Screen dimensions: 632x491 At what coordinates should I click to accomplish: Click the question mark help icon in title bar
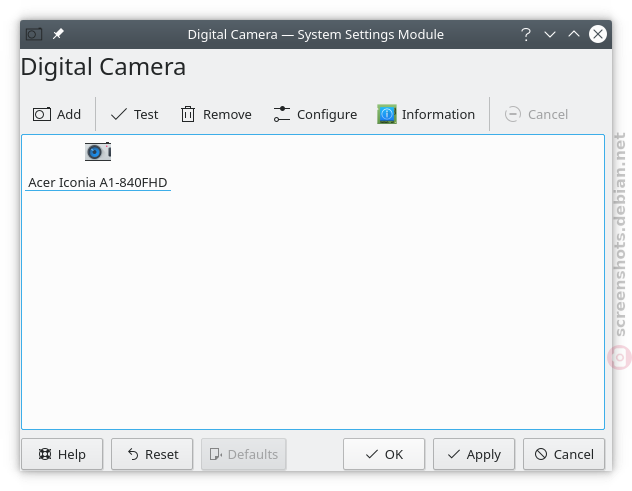tap(526, 34)
